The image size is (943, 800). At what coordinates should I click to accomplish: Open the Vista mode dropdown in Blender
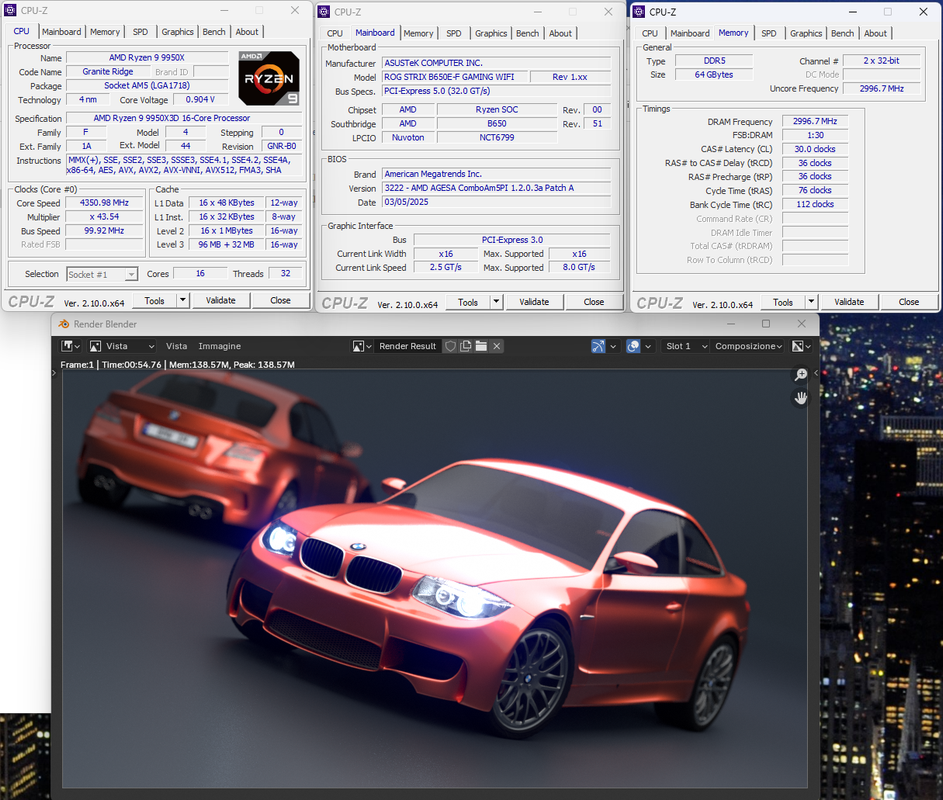[123, 346]
